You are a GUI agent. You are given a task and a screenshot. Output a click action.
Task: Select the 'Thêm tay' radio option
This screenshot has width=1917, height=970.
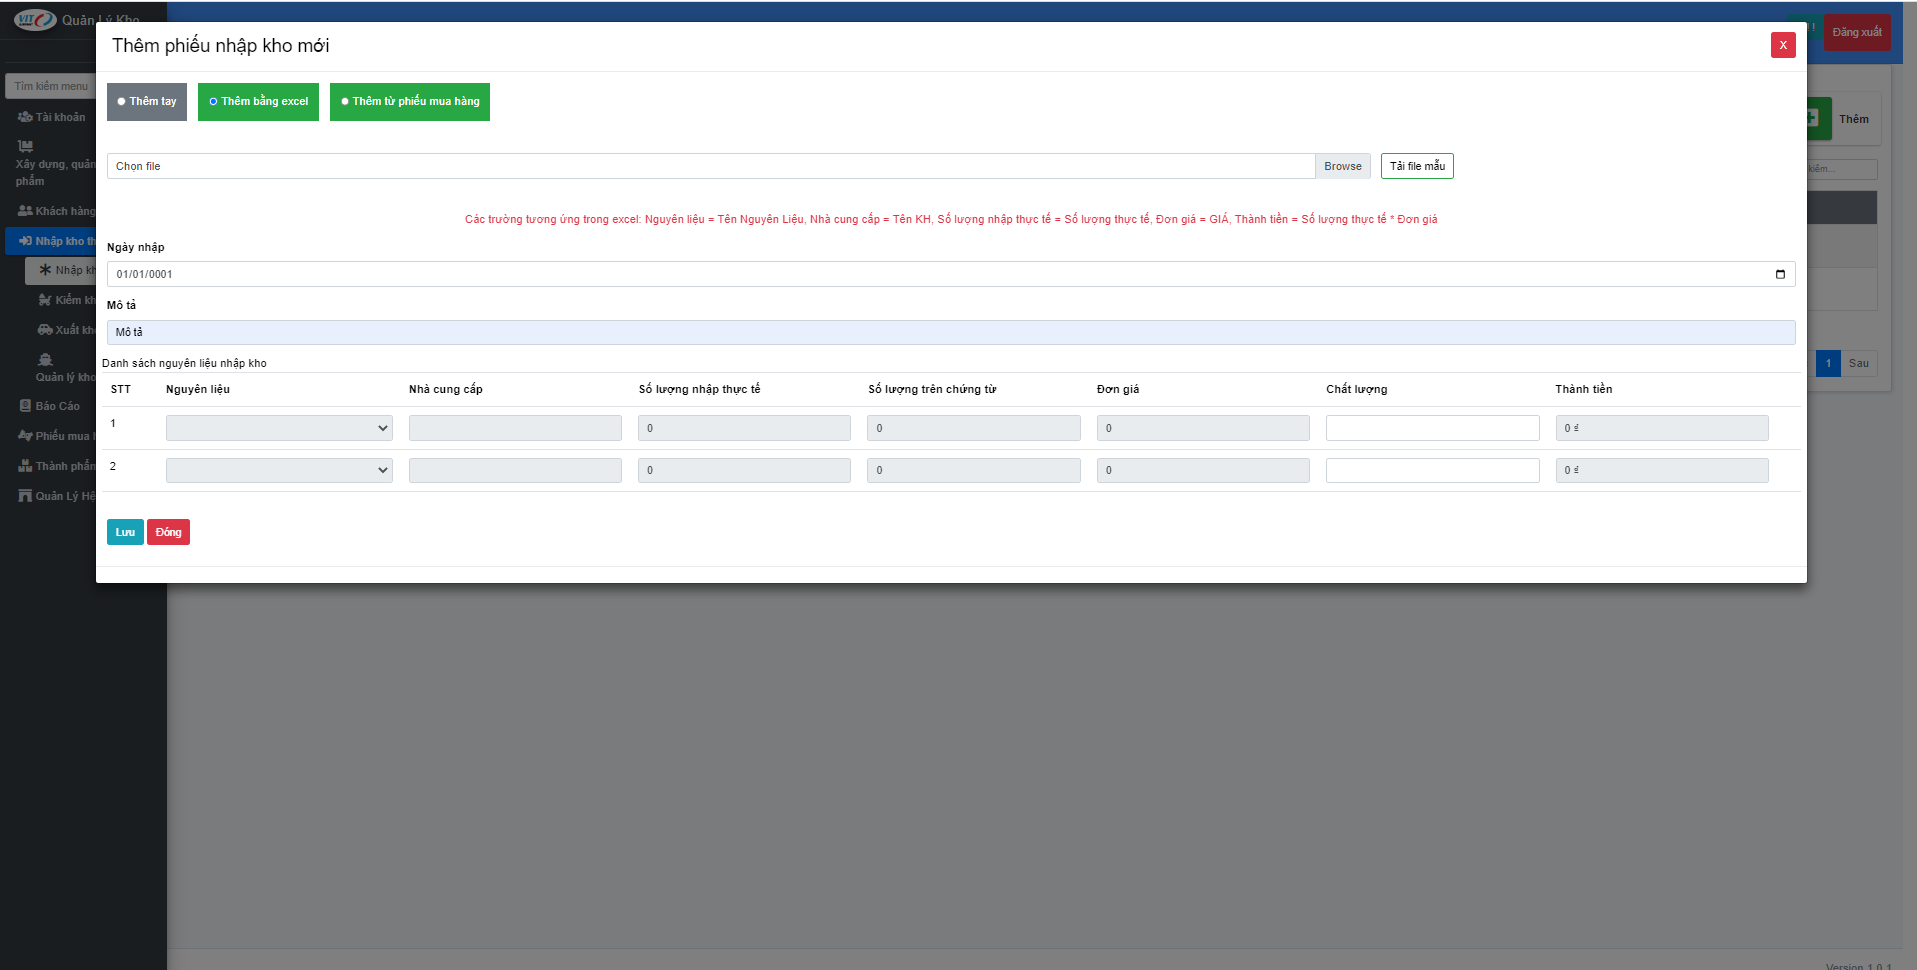pos(121,102)
